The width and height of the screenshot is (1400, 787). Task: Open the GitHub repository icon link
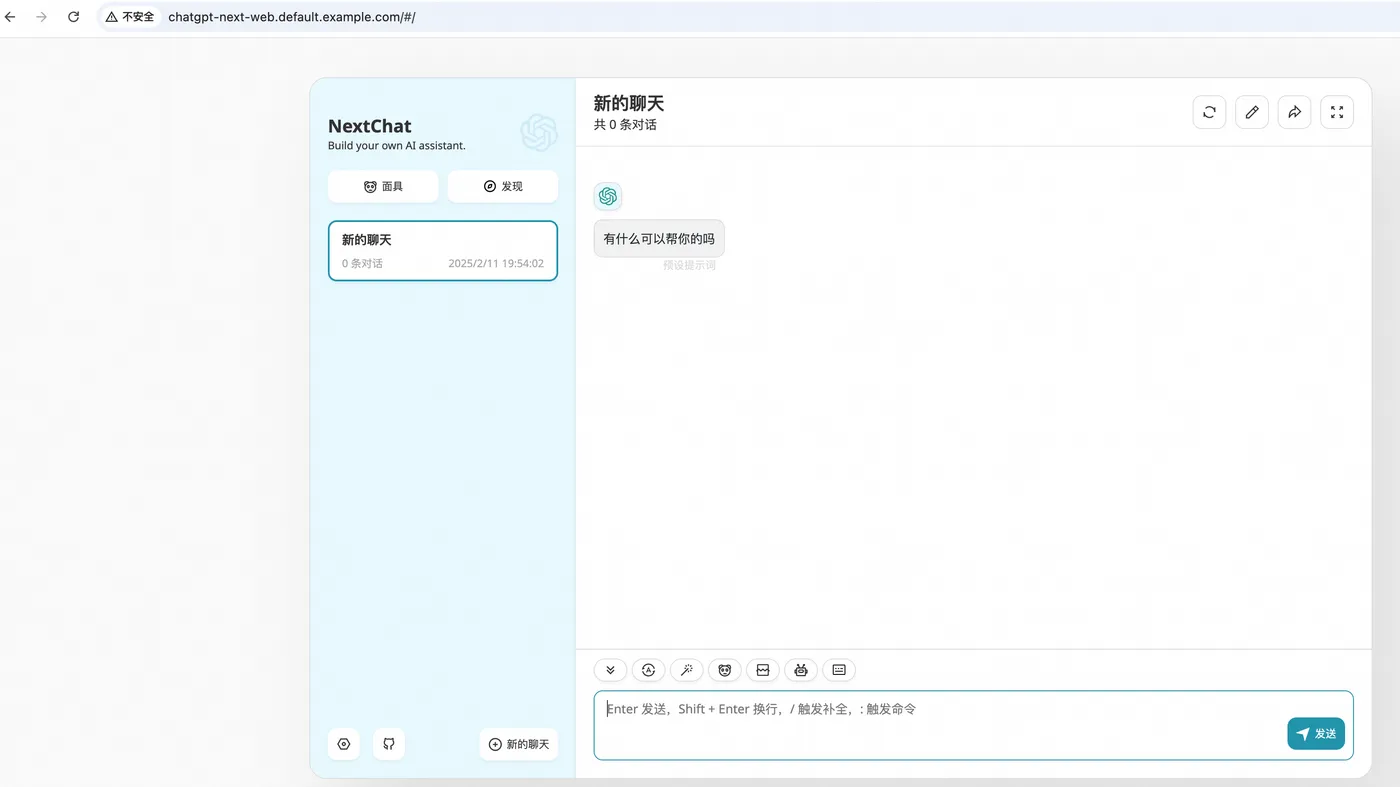point(389,744)
